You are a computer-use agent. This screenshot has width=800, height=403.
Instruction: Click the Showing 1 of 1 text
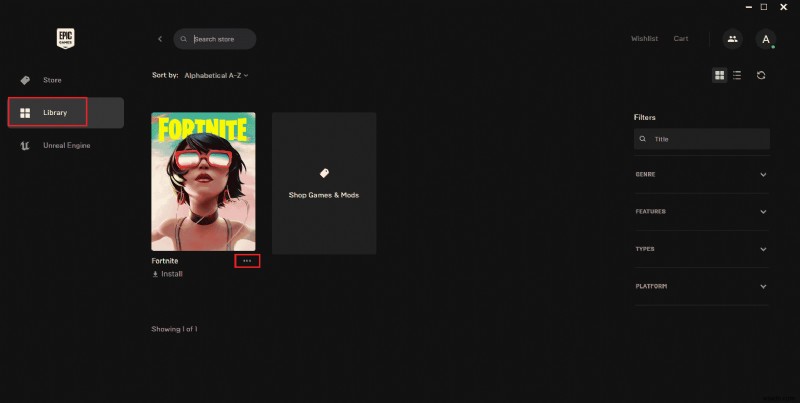pyautogui.click(x=174, y=329)
